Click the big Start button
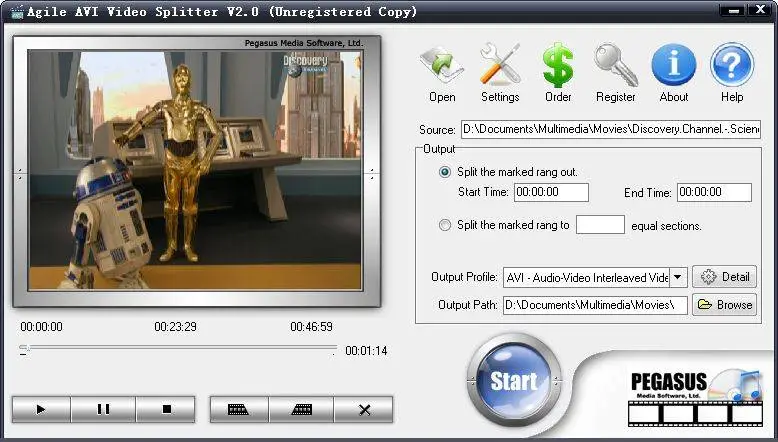This screenshot has height=442, width=778. (514, 380)
